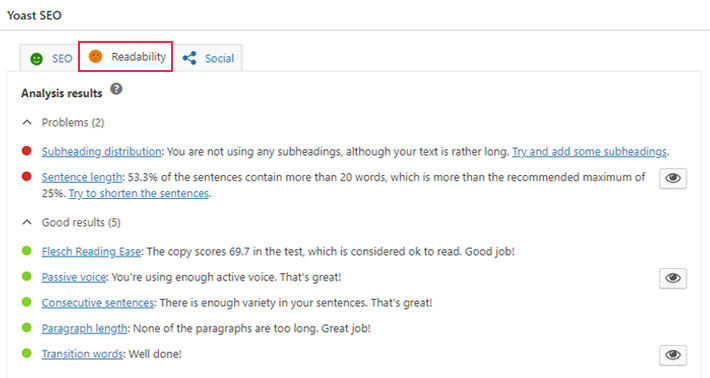710x378 pixels.
Task: Open the Transition words link
Action: 82,354
